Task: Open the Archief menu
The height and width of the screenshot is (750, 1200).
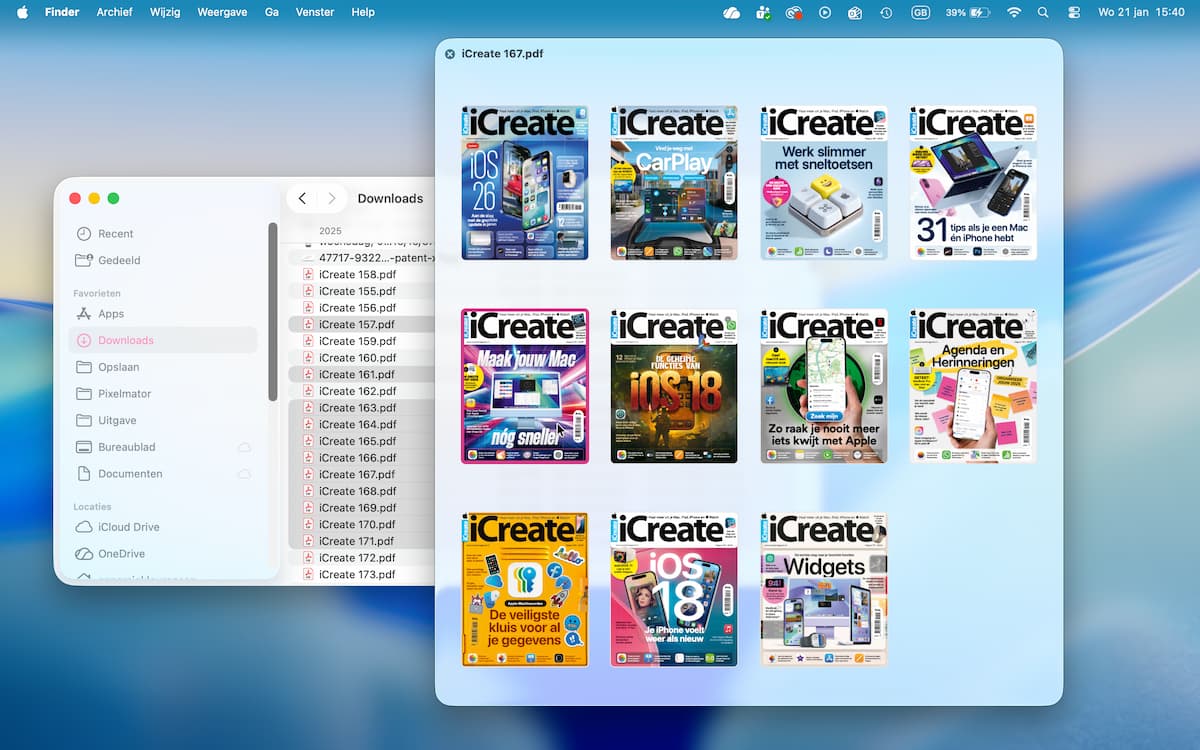Action: (x=114, y=12)
